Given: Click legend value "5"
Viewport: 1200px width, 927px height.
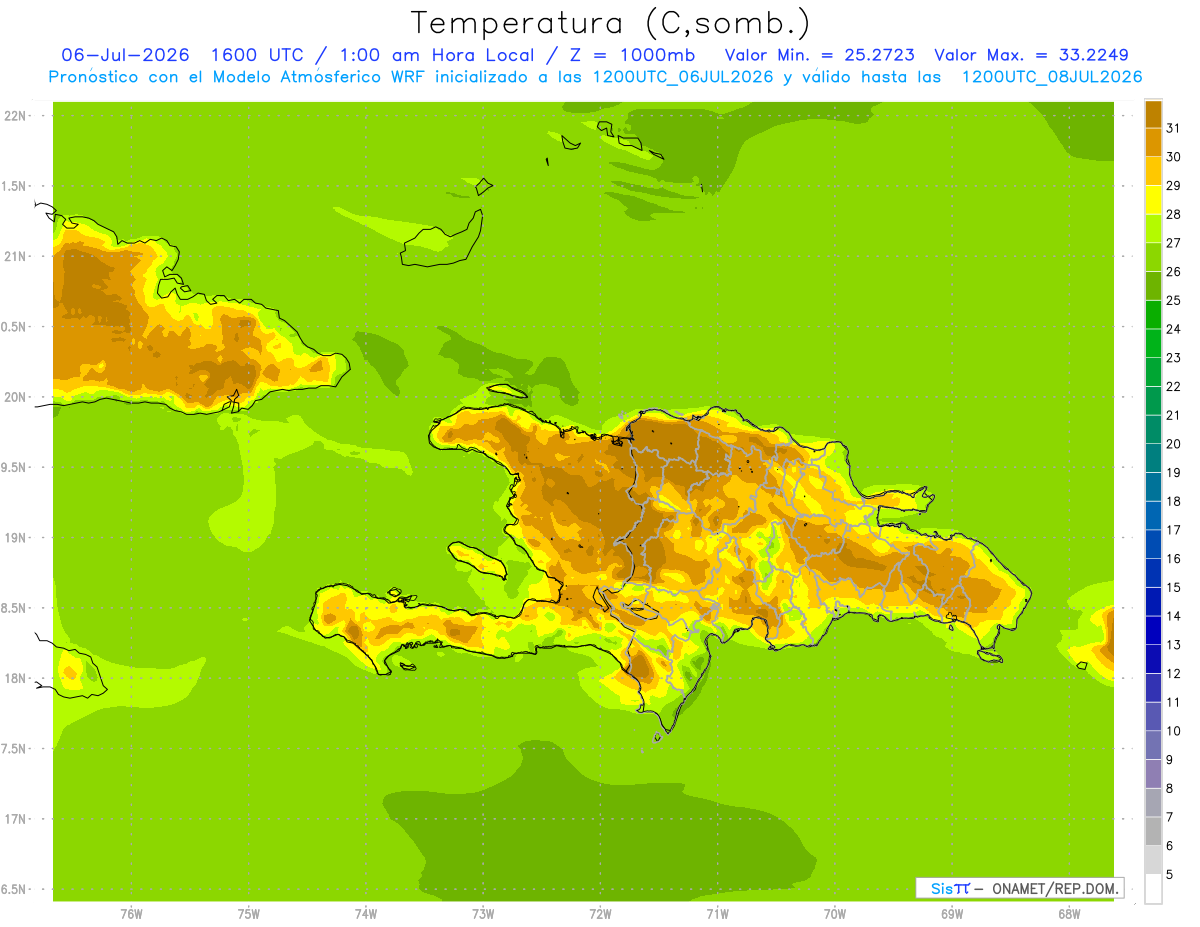Looking at the screenshot, I should [1170, 875].
